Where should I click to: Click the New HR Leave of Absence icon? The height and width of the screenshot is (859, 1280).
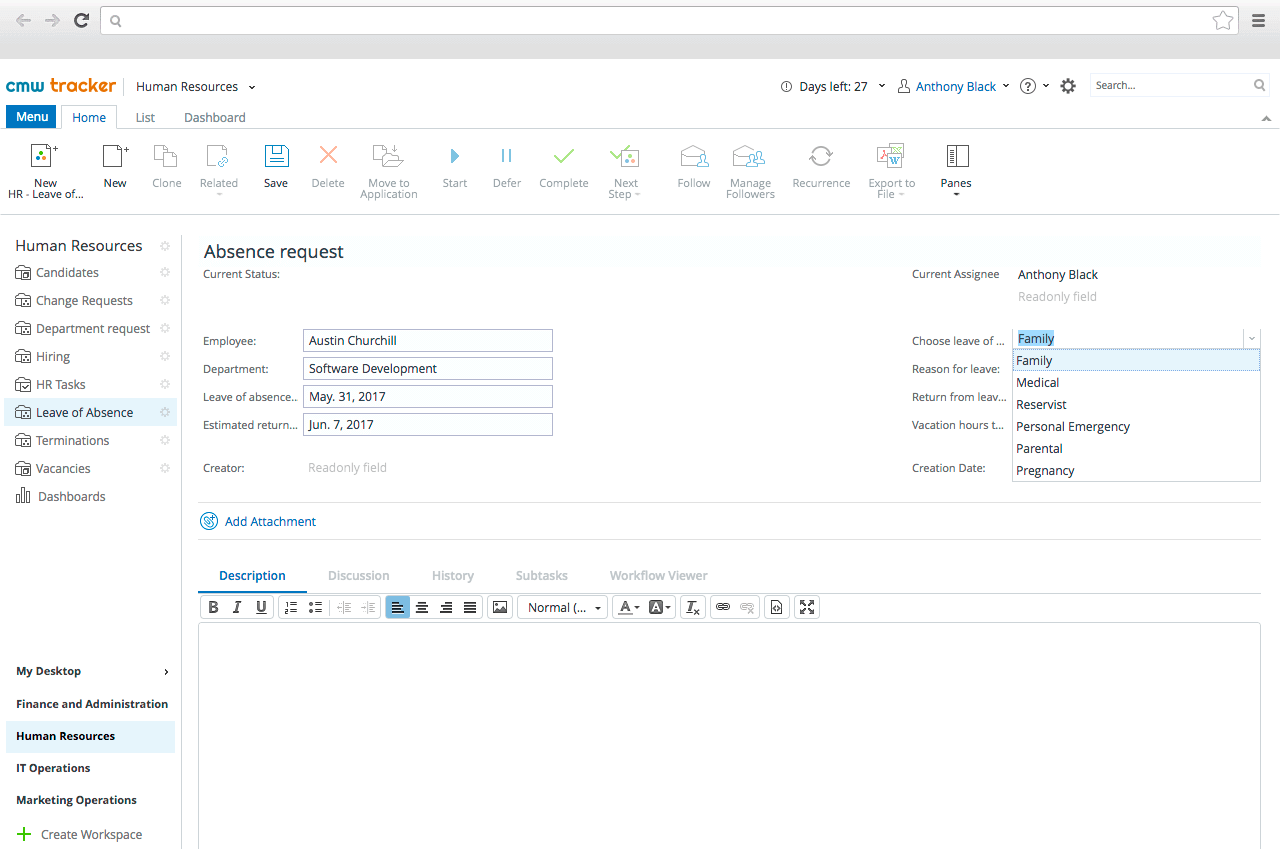(45, 156)
